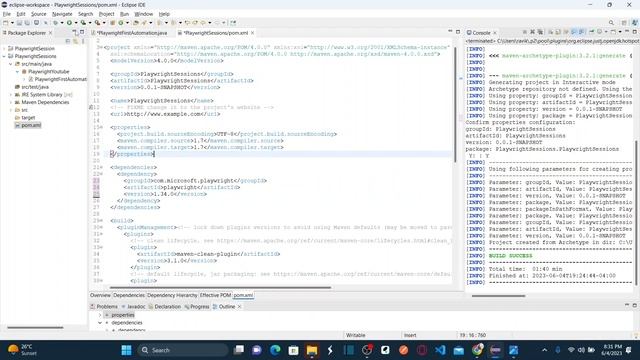Select the Java perspective icon
The image size is (640, 360).
click(635, 23)
